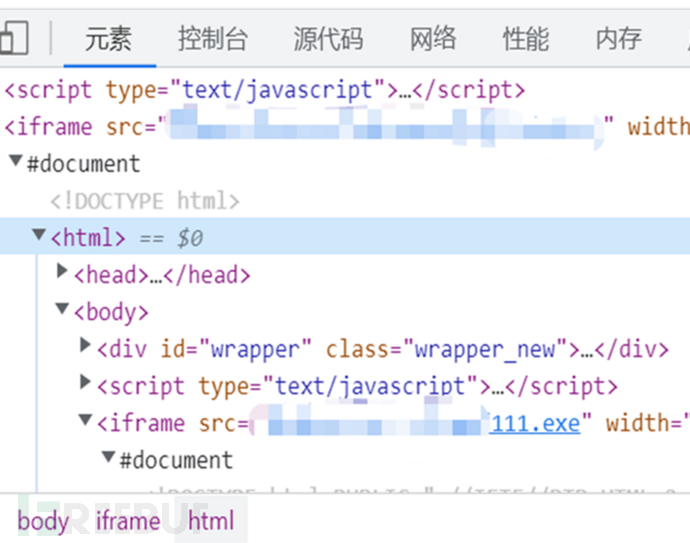690x543 pixels.
Task: Click the html breadcrumb
Action: click(x=211, y=521)
